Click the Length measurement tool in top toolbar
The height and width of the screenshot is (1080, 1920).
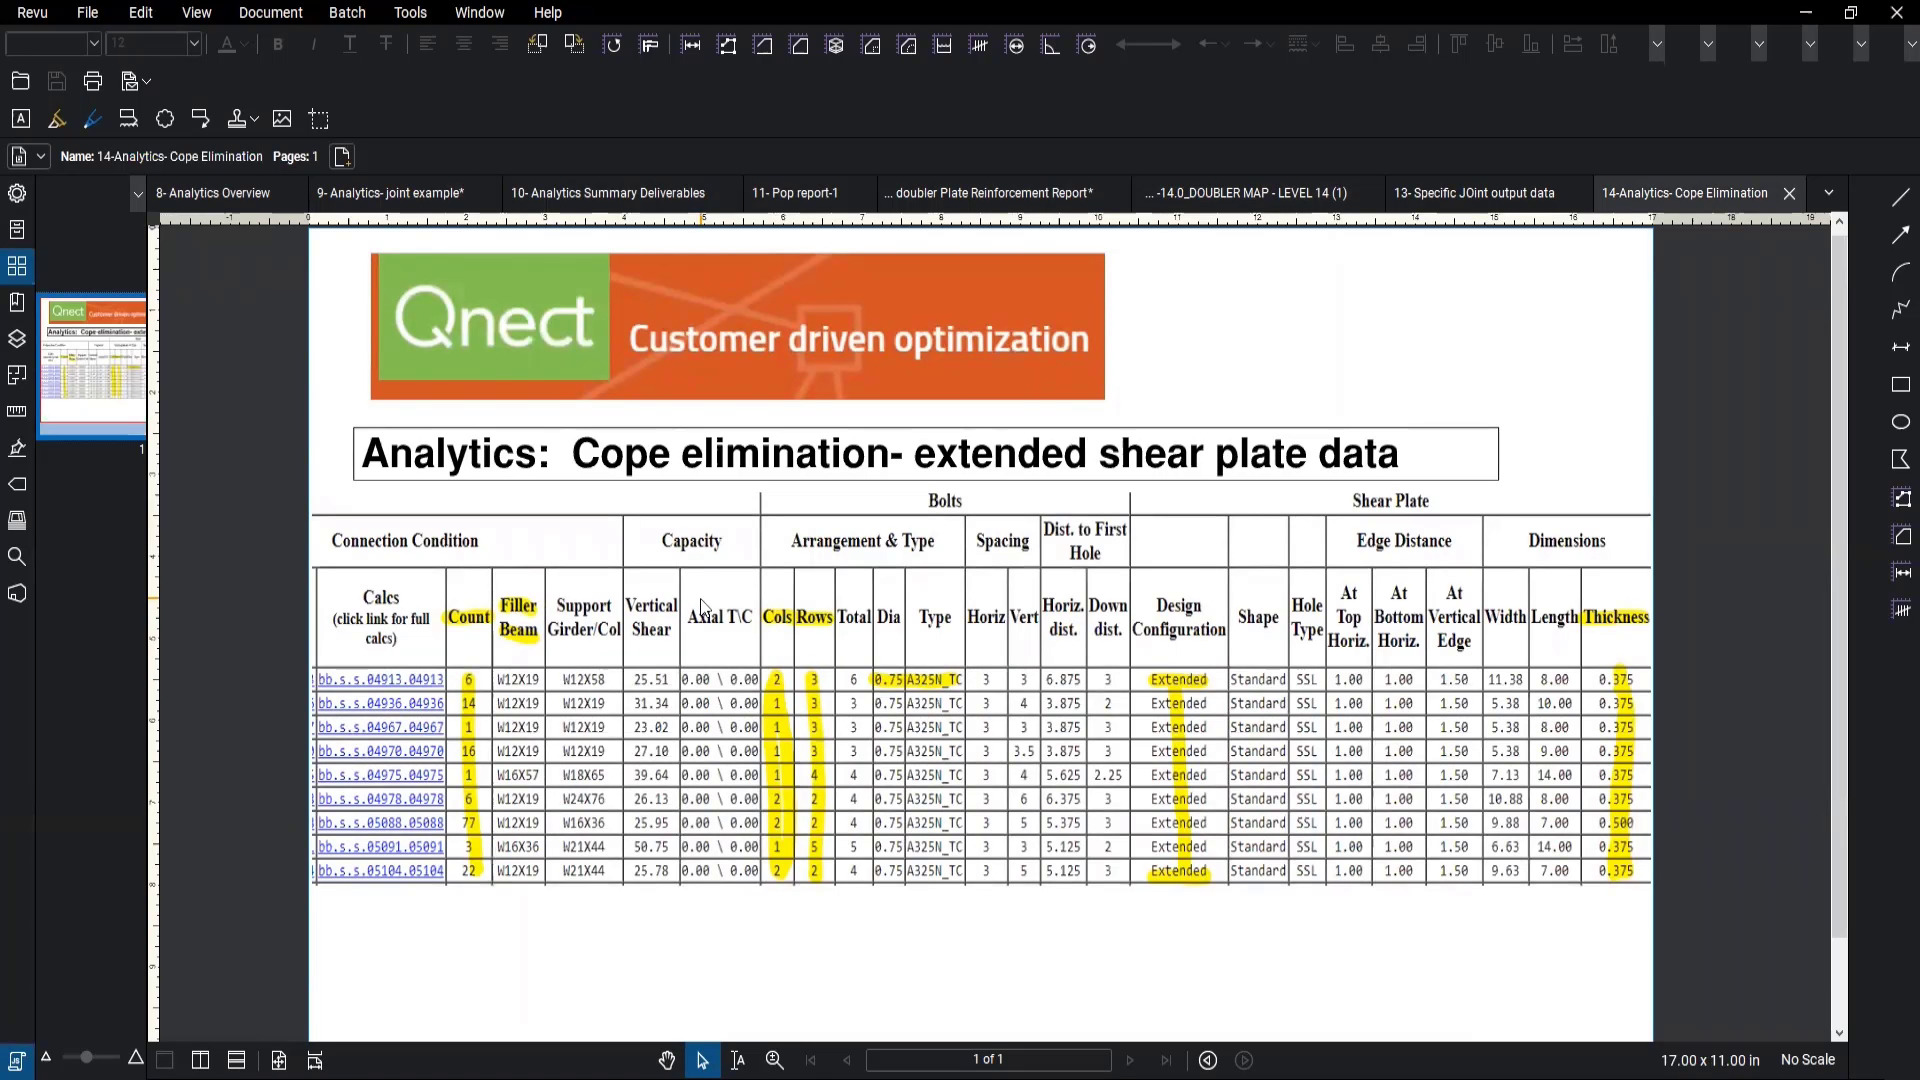pyautogui.click(x=691, y=44)
